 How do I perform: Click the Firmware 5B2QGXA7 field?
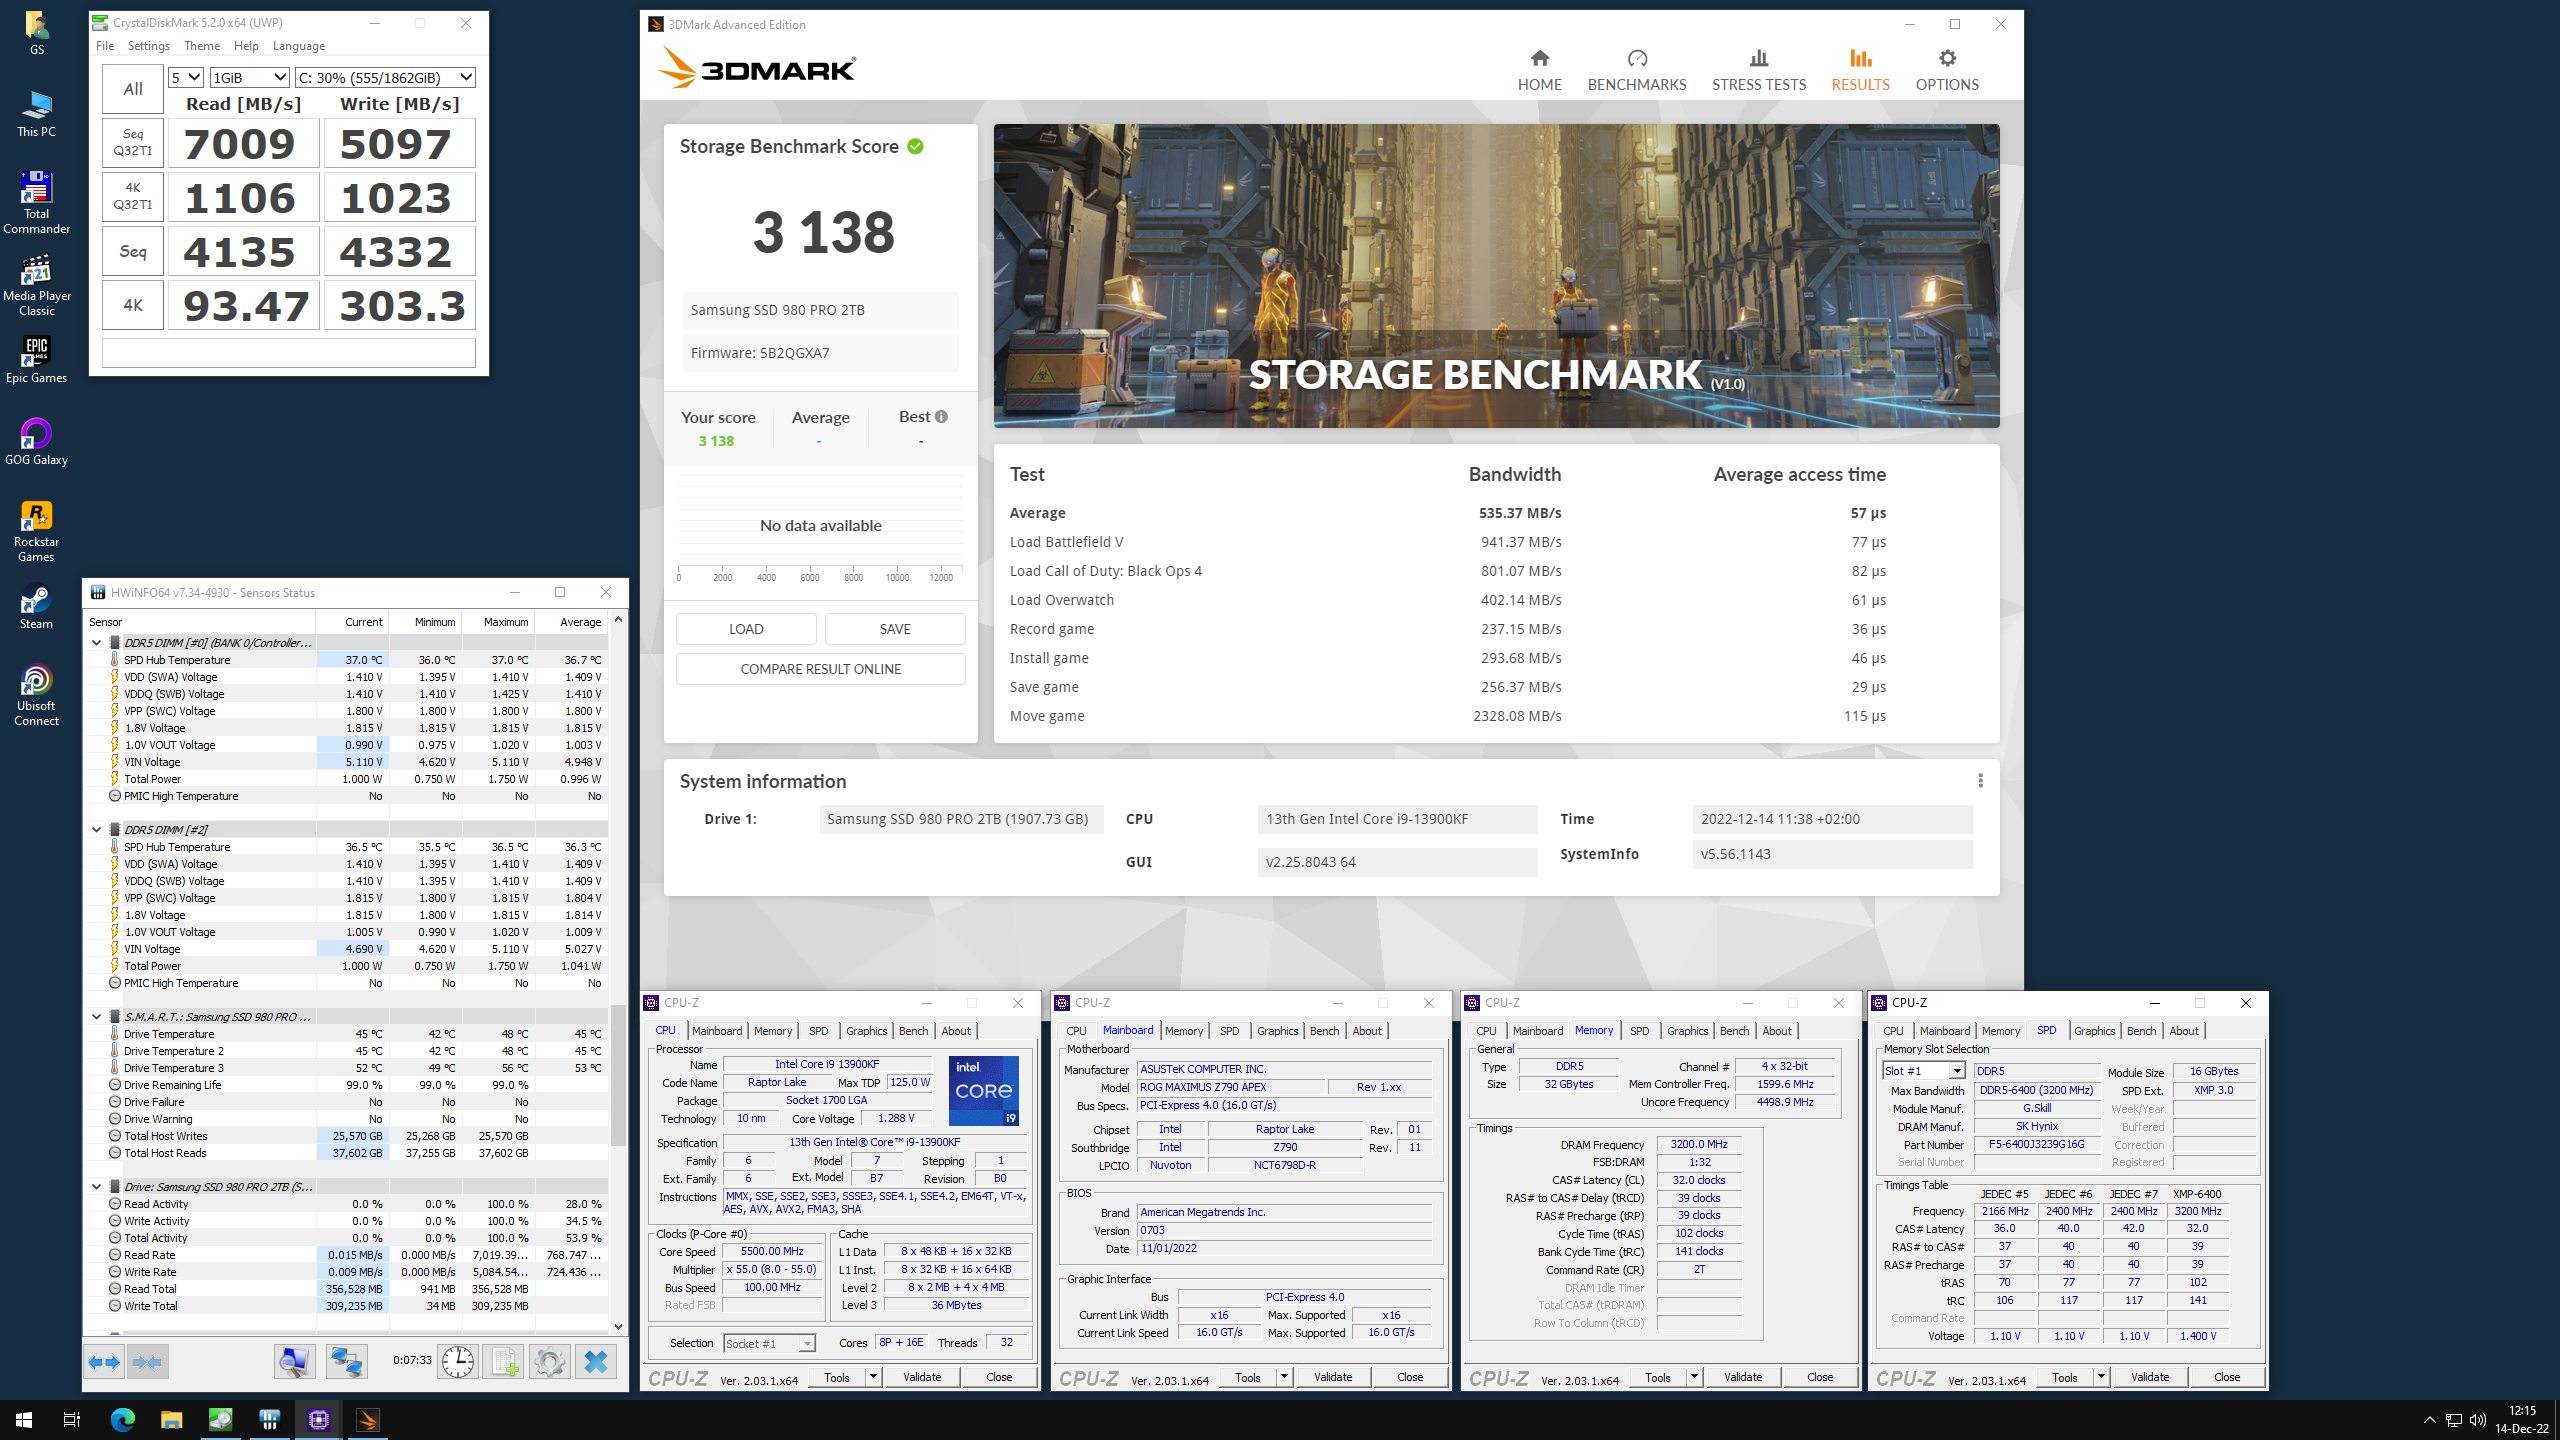(820, 353)
